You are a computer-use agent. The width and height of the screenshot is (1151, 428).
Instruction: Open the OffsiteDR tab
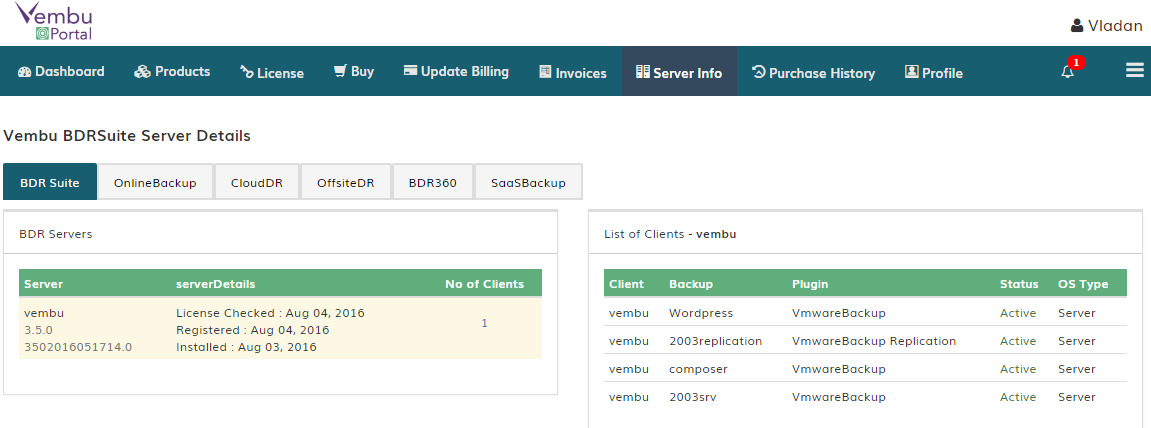click(346, 182)
